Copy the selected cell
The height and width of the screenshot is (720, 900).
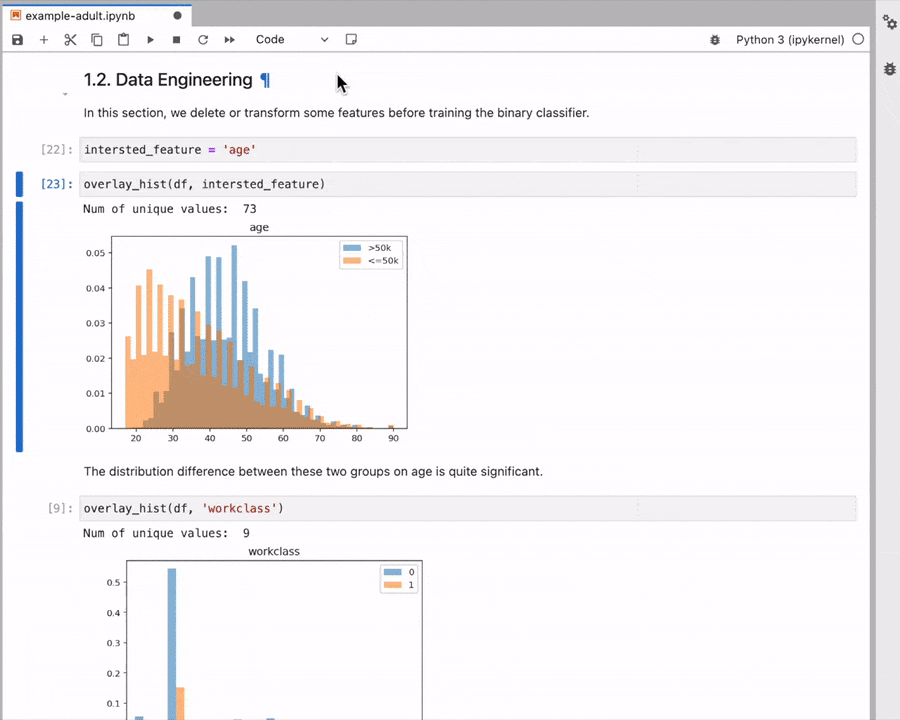(96, 40)
